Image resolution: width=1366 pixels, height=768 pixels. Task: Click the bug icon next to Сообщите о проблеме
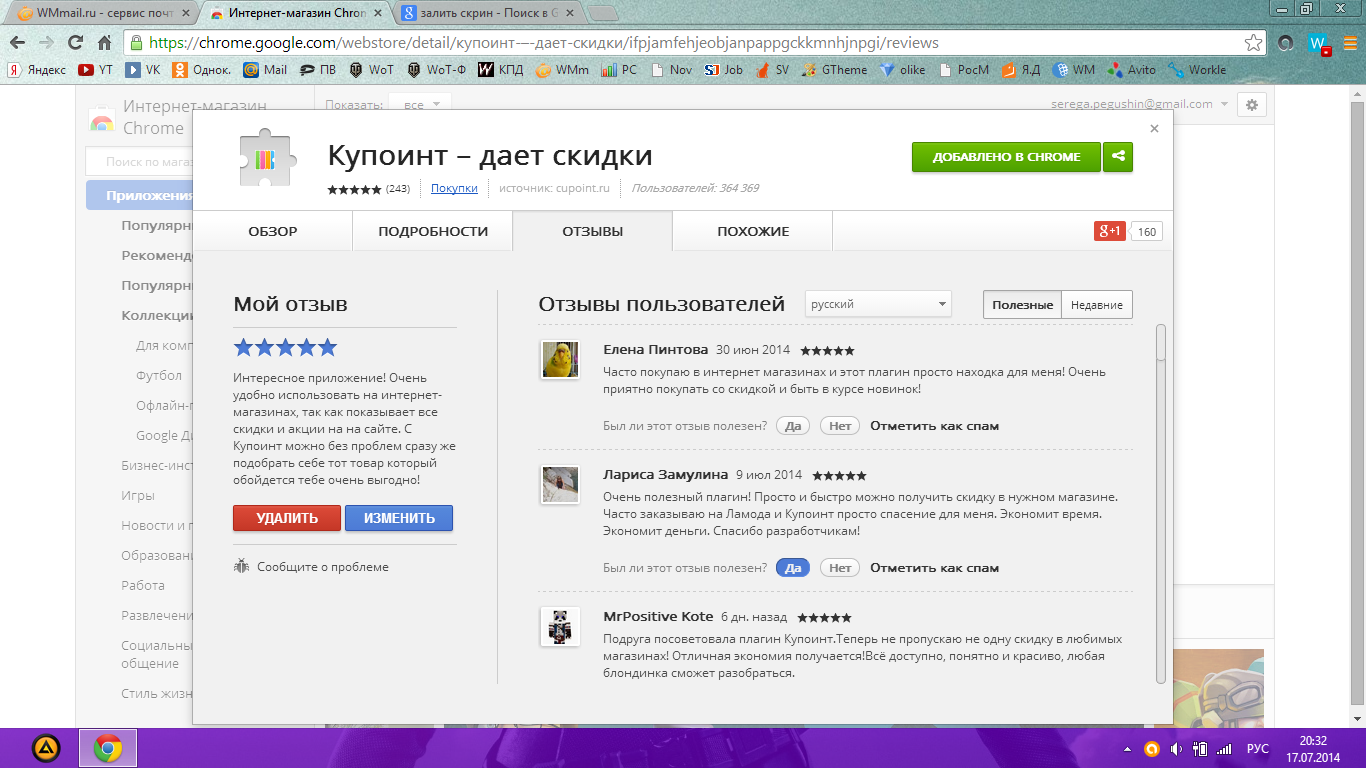coord(241,566)
